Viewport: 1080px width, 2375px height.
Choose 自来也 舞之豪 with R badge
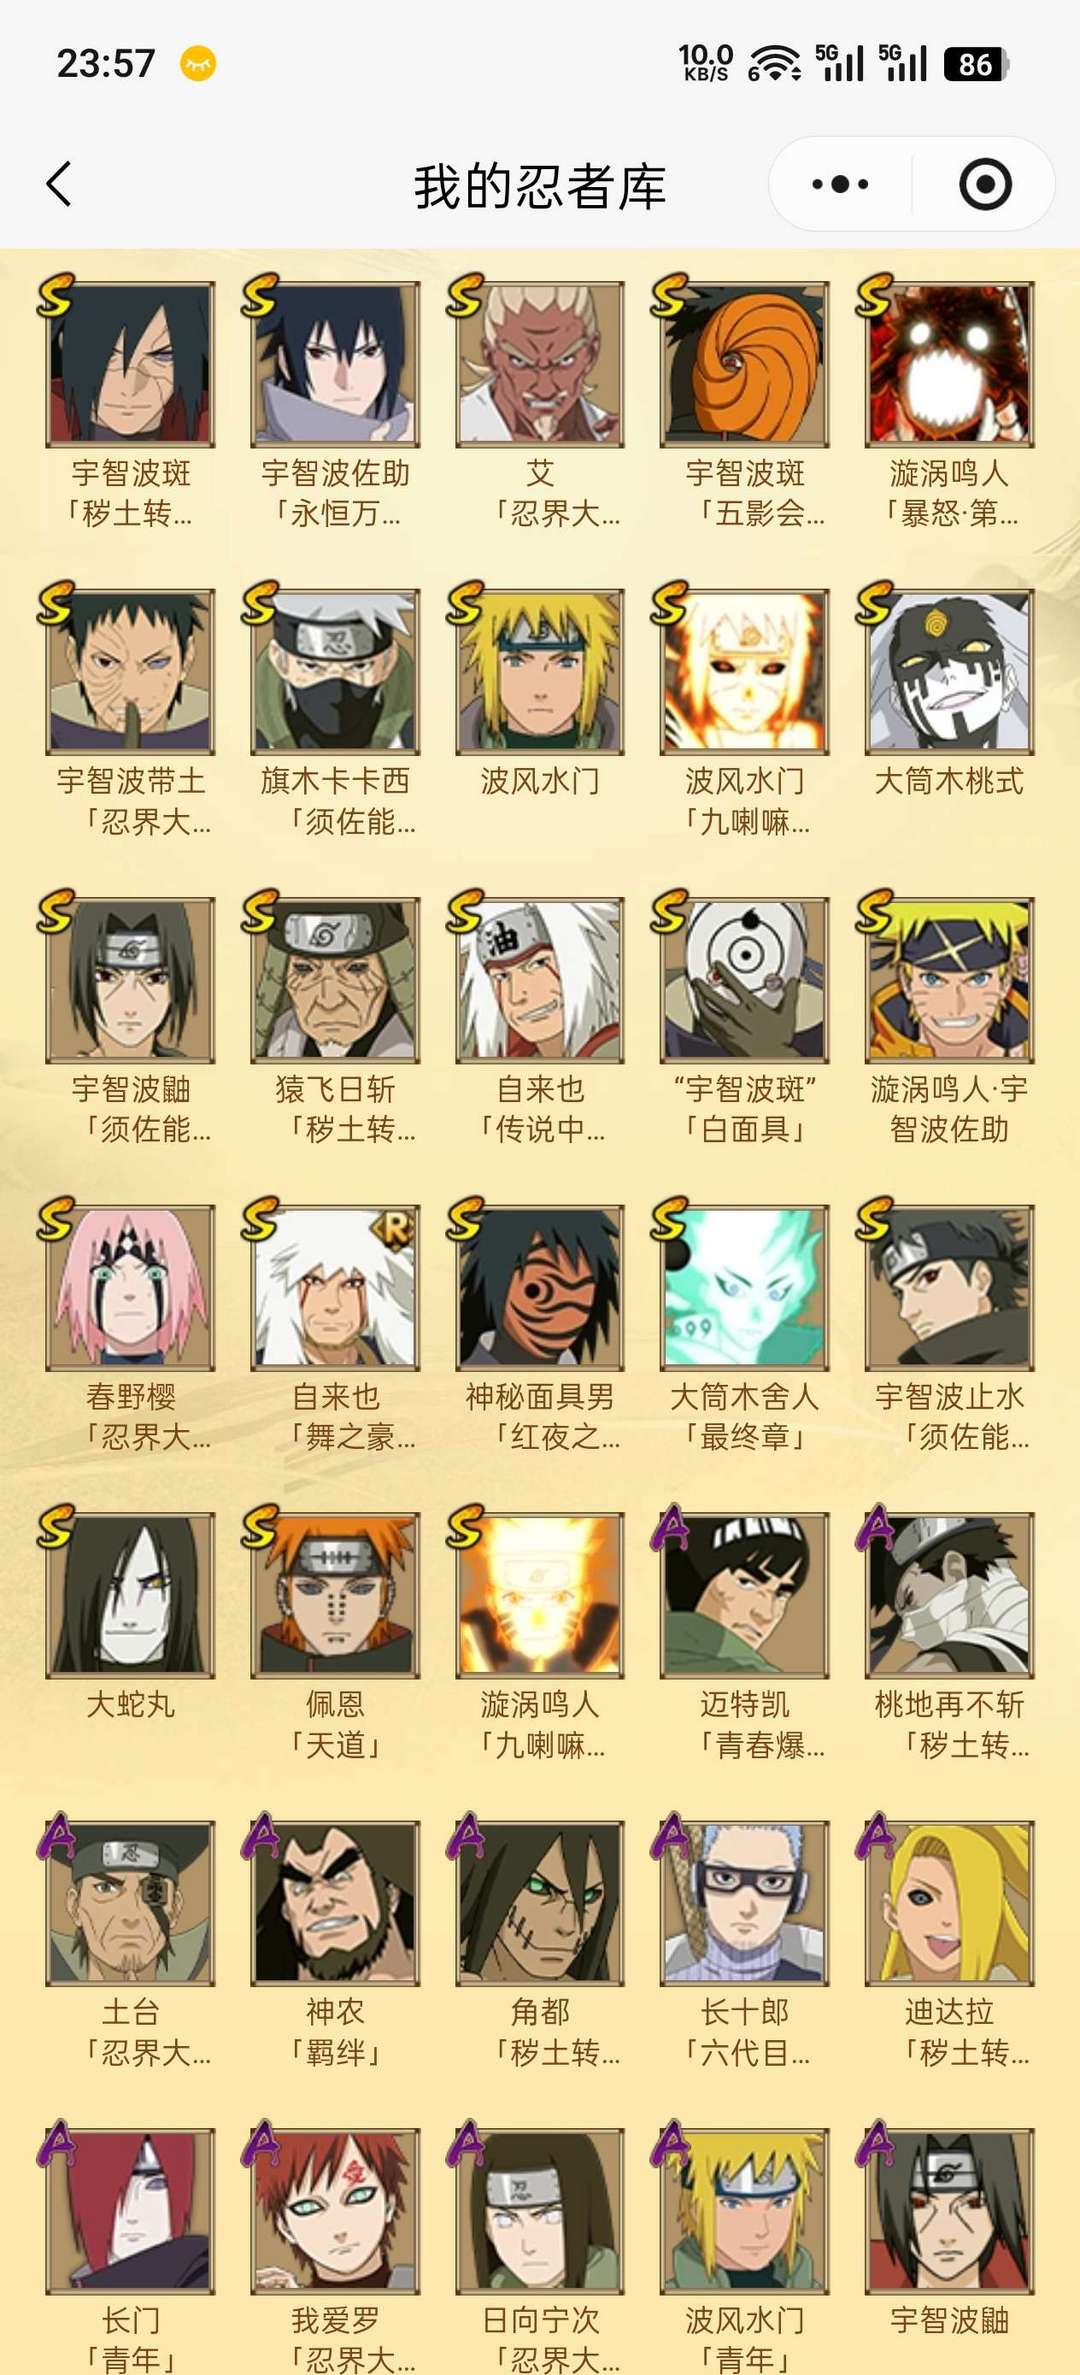click(335, 1288)
